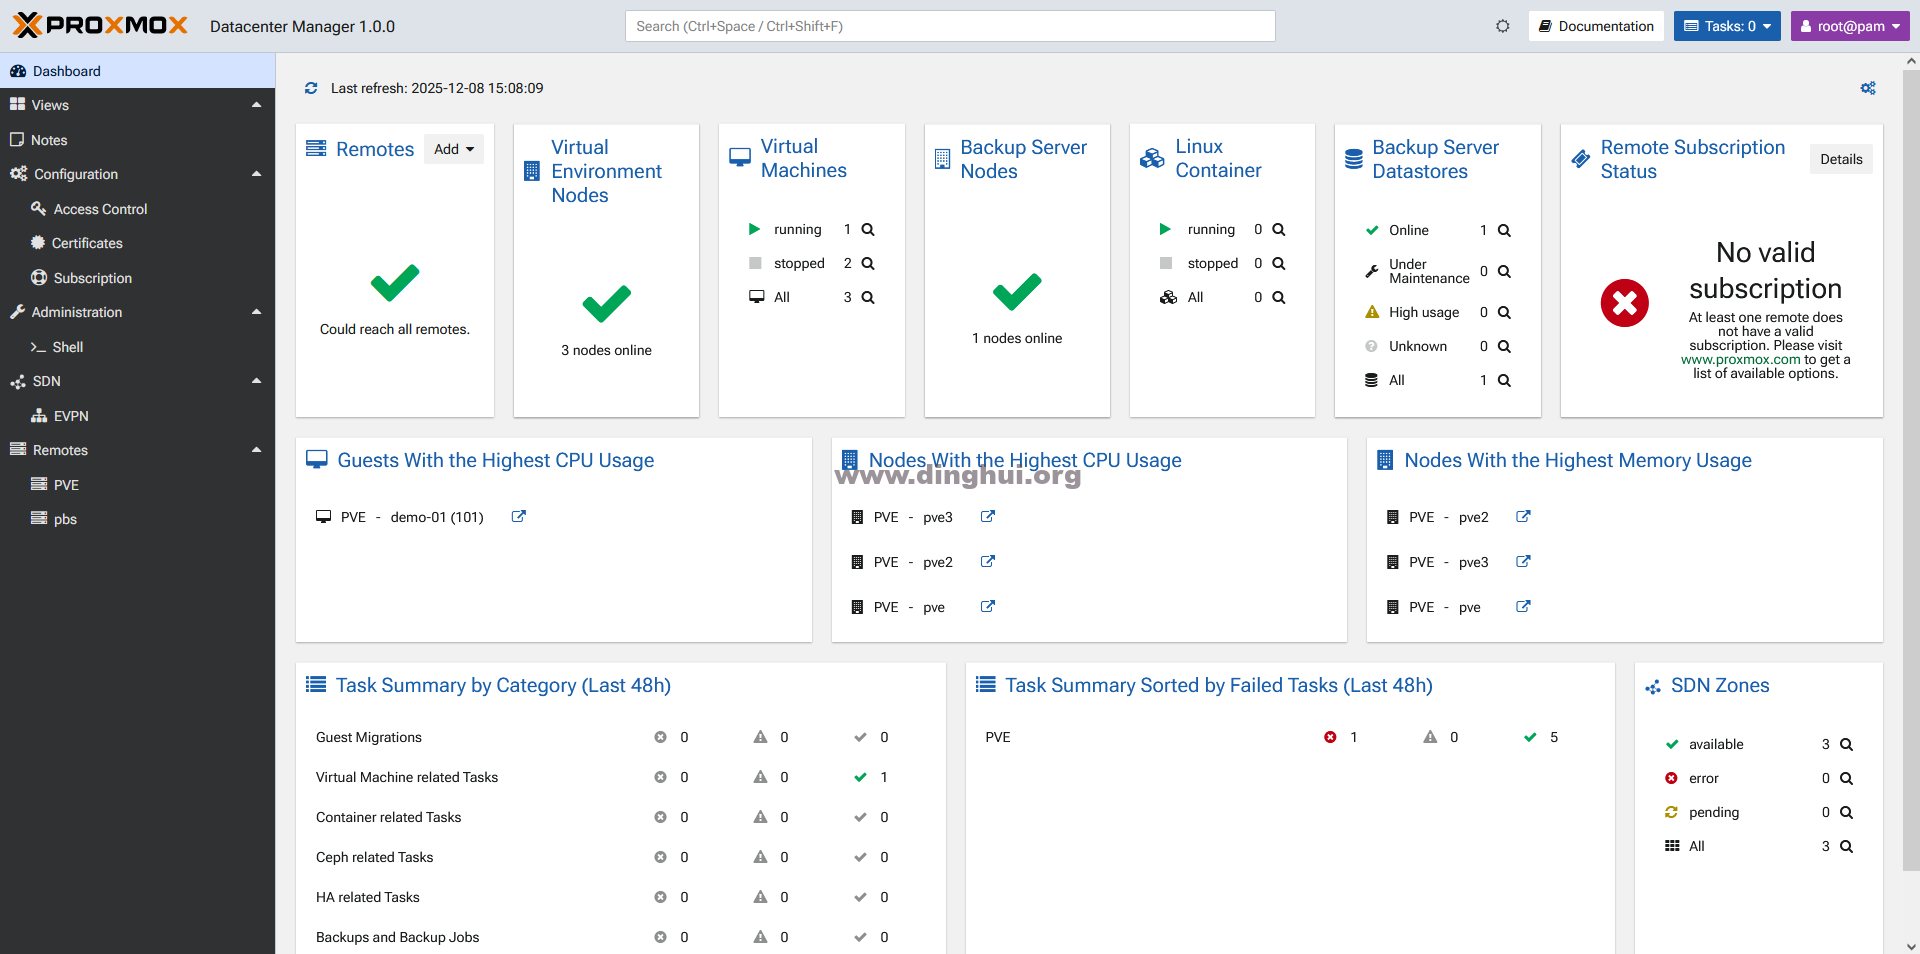
Task: Focus the search input field
Action: (x=949, y=26)
